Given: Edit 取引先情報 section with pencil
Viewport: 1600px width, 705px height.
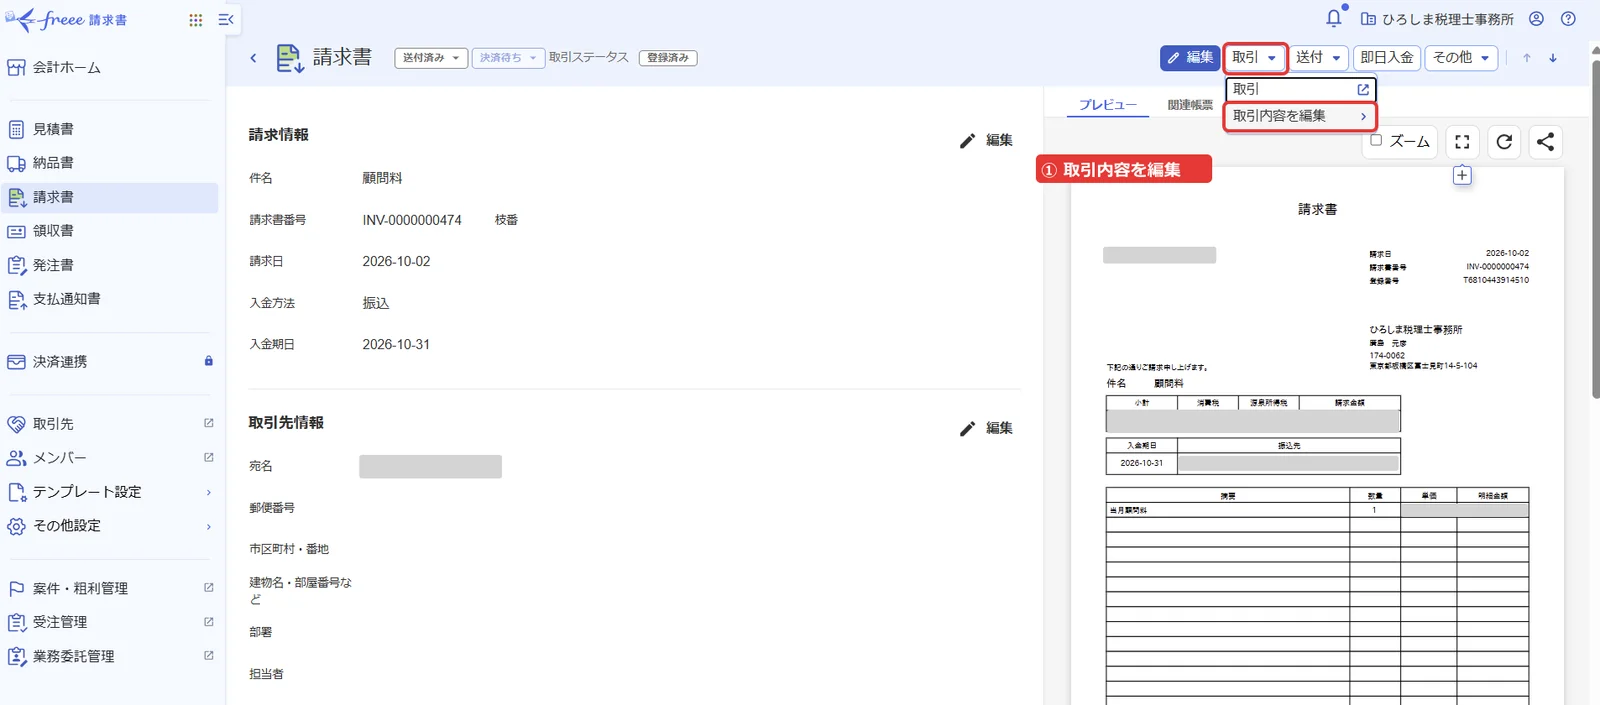Looking at the screenshot, I should (x=986, y=429).
